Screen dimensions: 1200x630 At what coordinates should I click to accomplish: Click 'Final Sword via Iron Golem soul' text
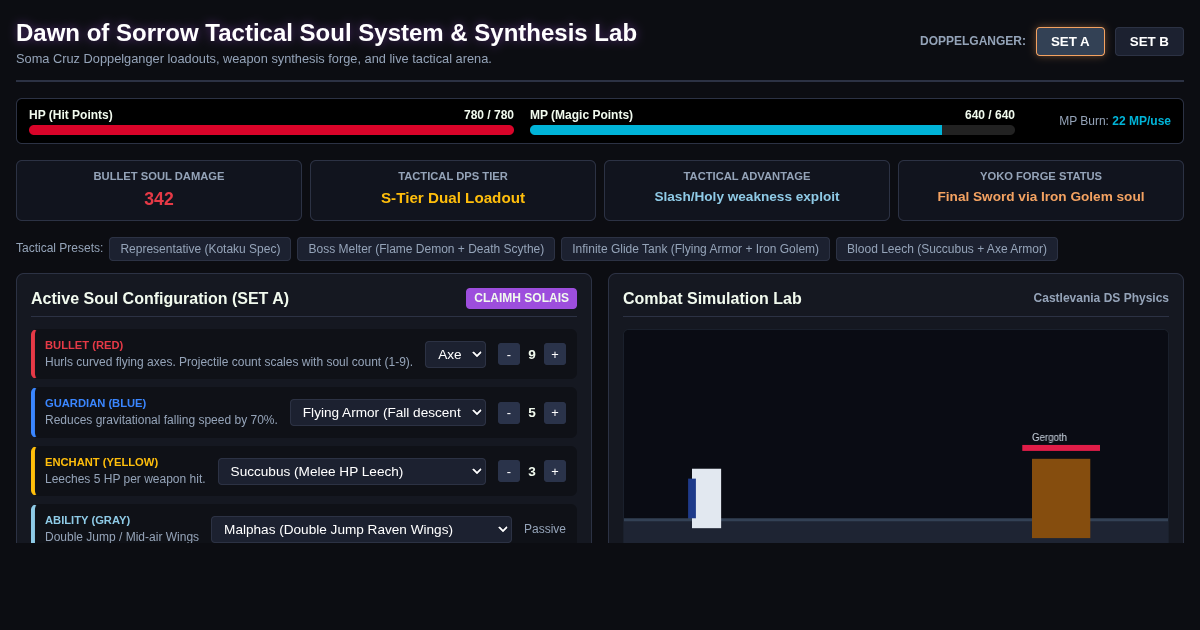pos(1041,197)
